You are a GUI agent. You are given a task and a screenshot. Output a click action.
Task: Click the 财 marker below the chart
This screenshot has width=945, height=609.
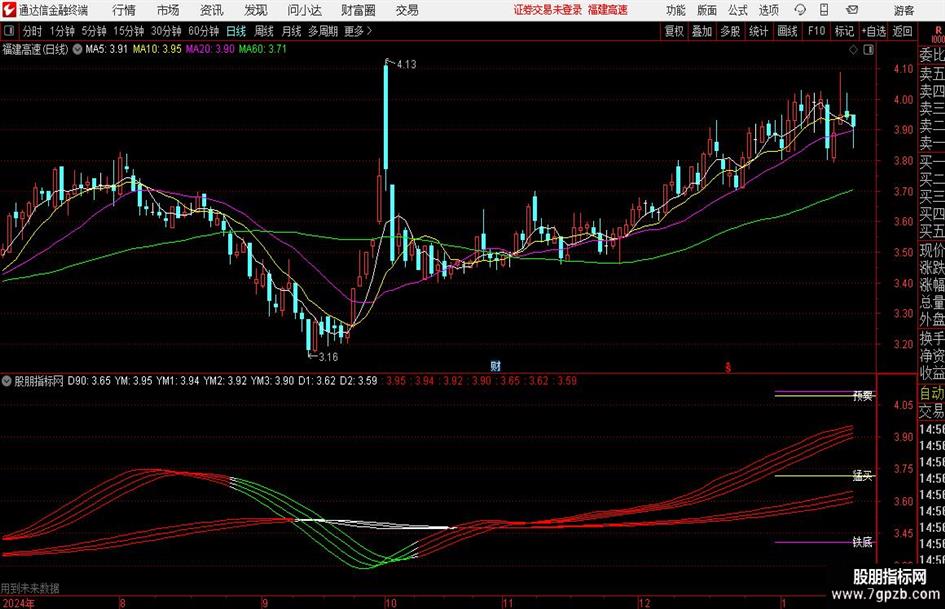tap(495, 365)
